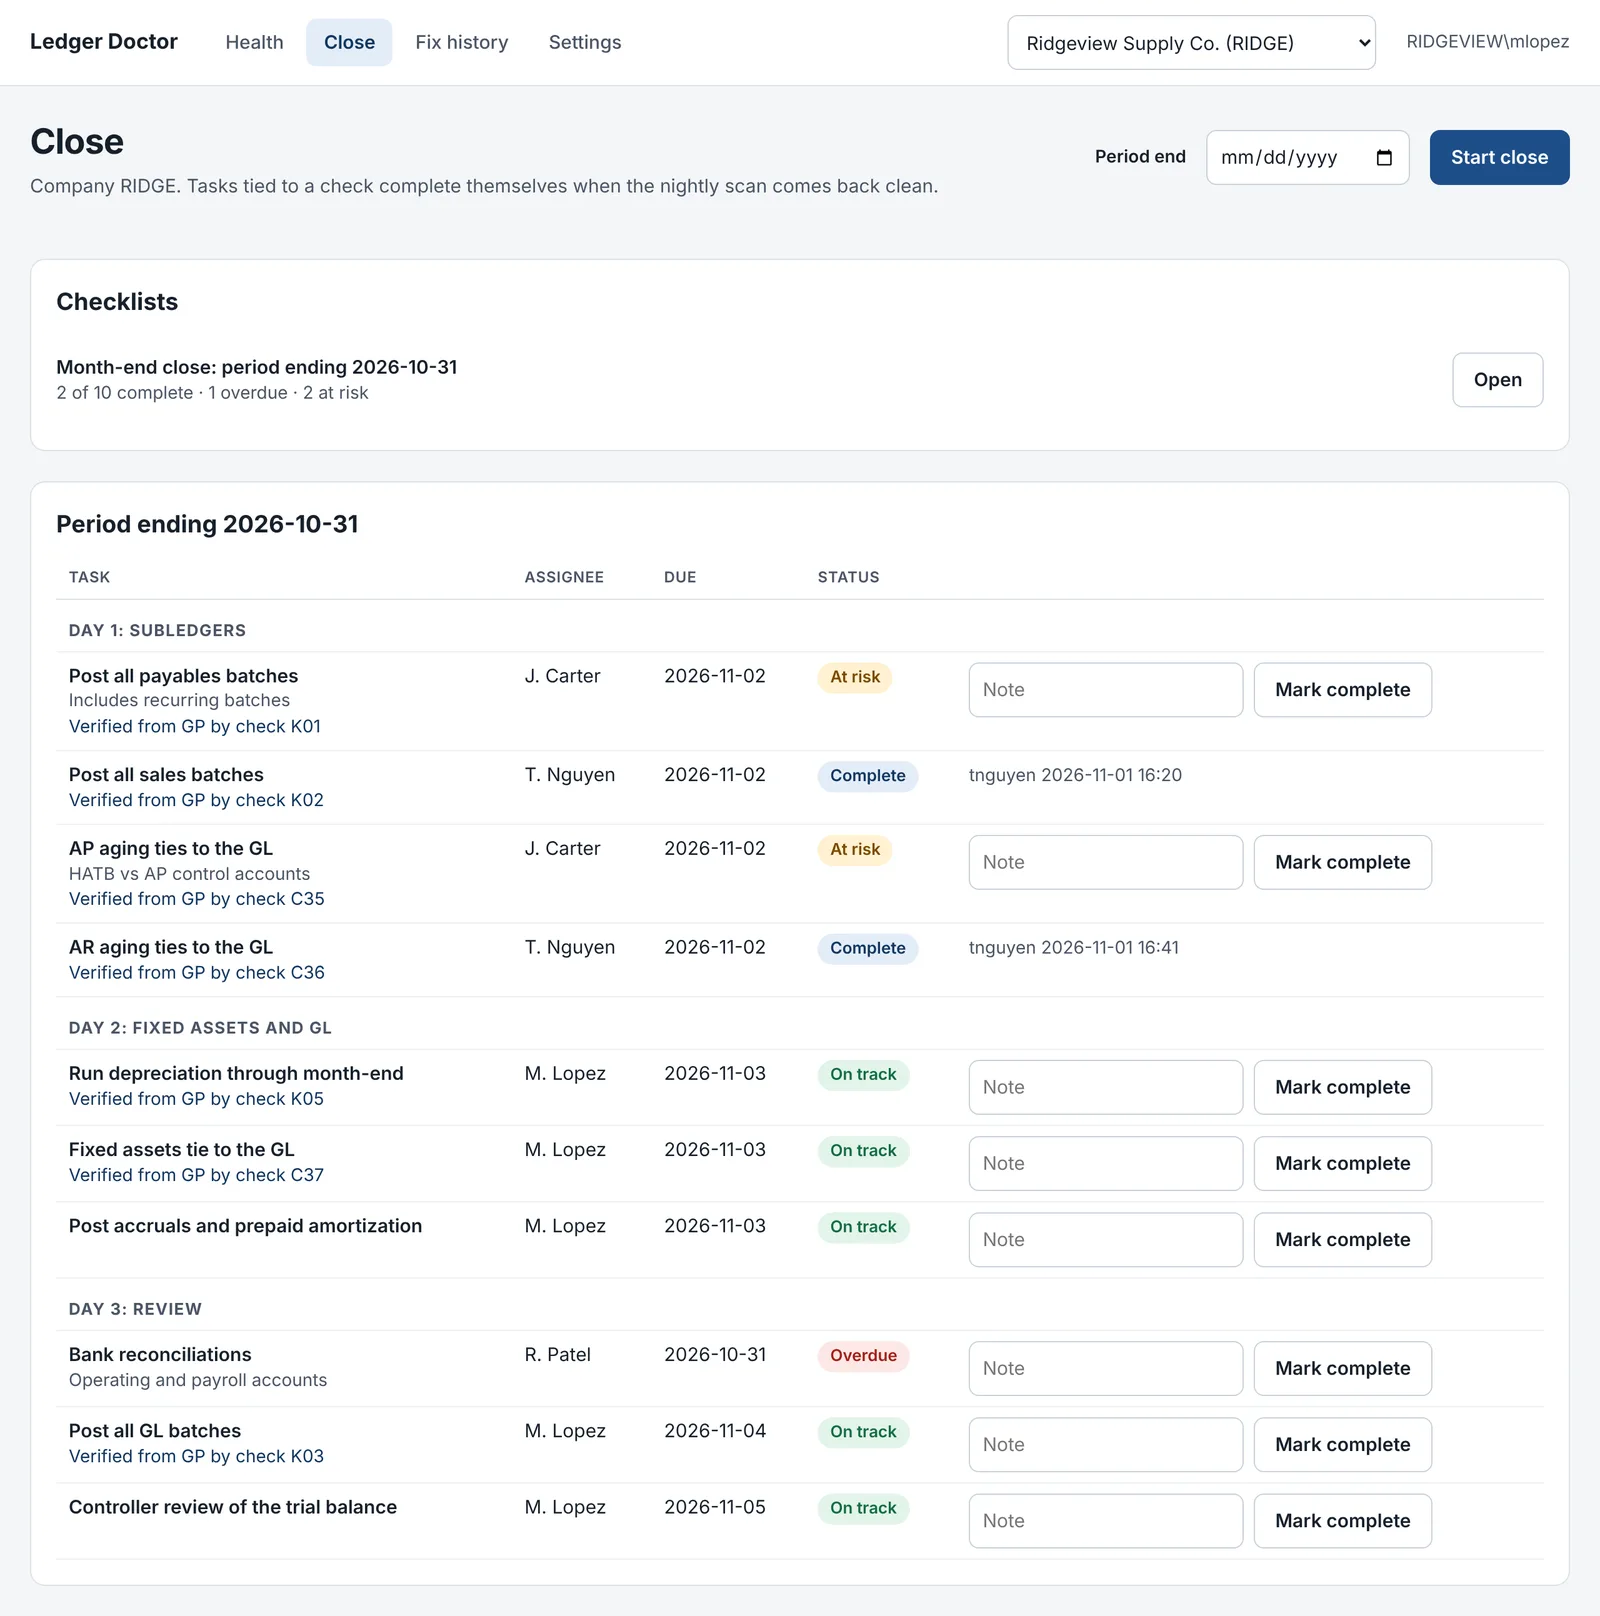This screenshot has height=1616, width=1600.
Task: Mark Controller review of trial balance complete
Action: (x=1342, y=1521)
